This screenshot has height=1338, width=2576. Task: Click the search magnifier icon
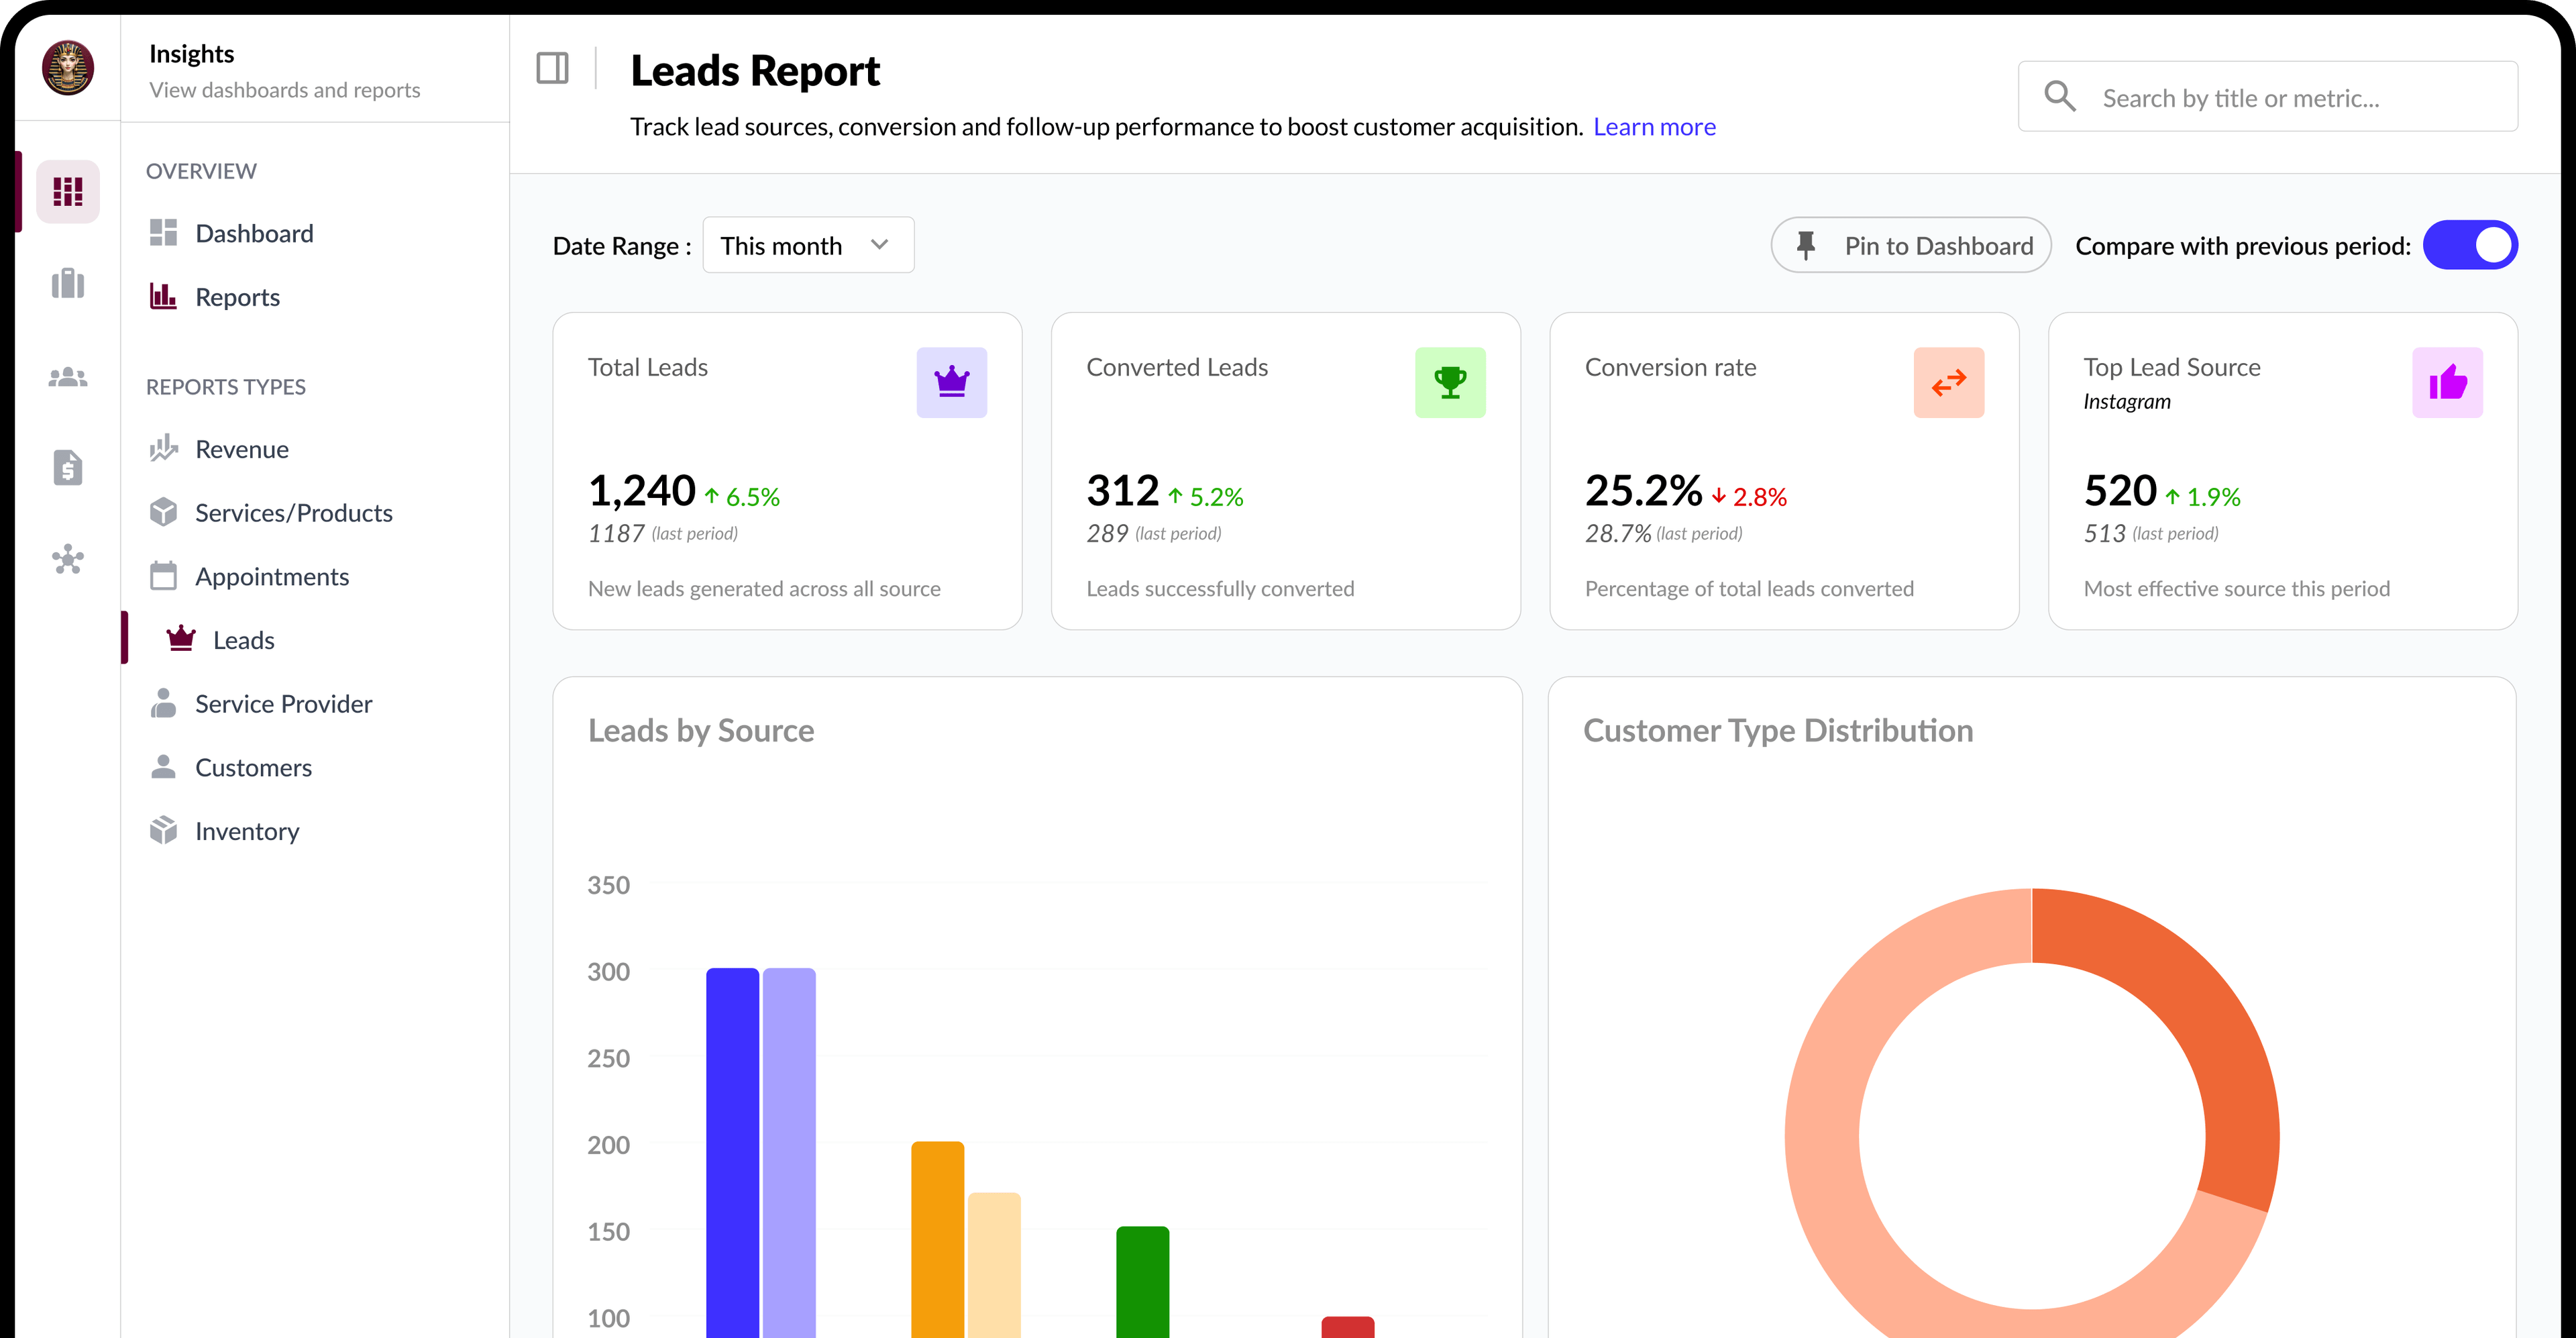pos(2060,96)
